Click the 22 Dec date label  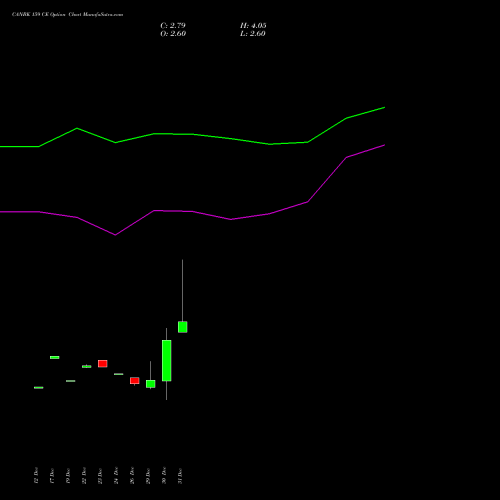coord(84,476)
